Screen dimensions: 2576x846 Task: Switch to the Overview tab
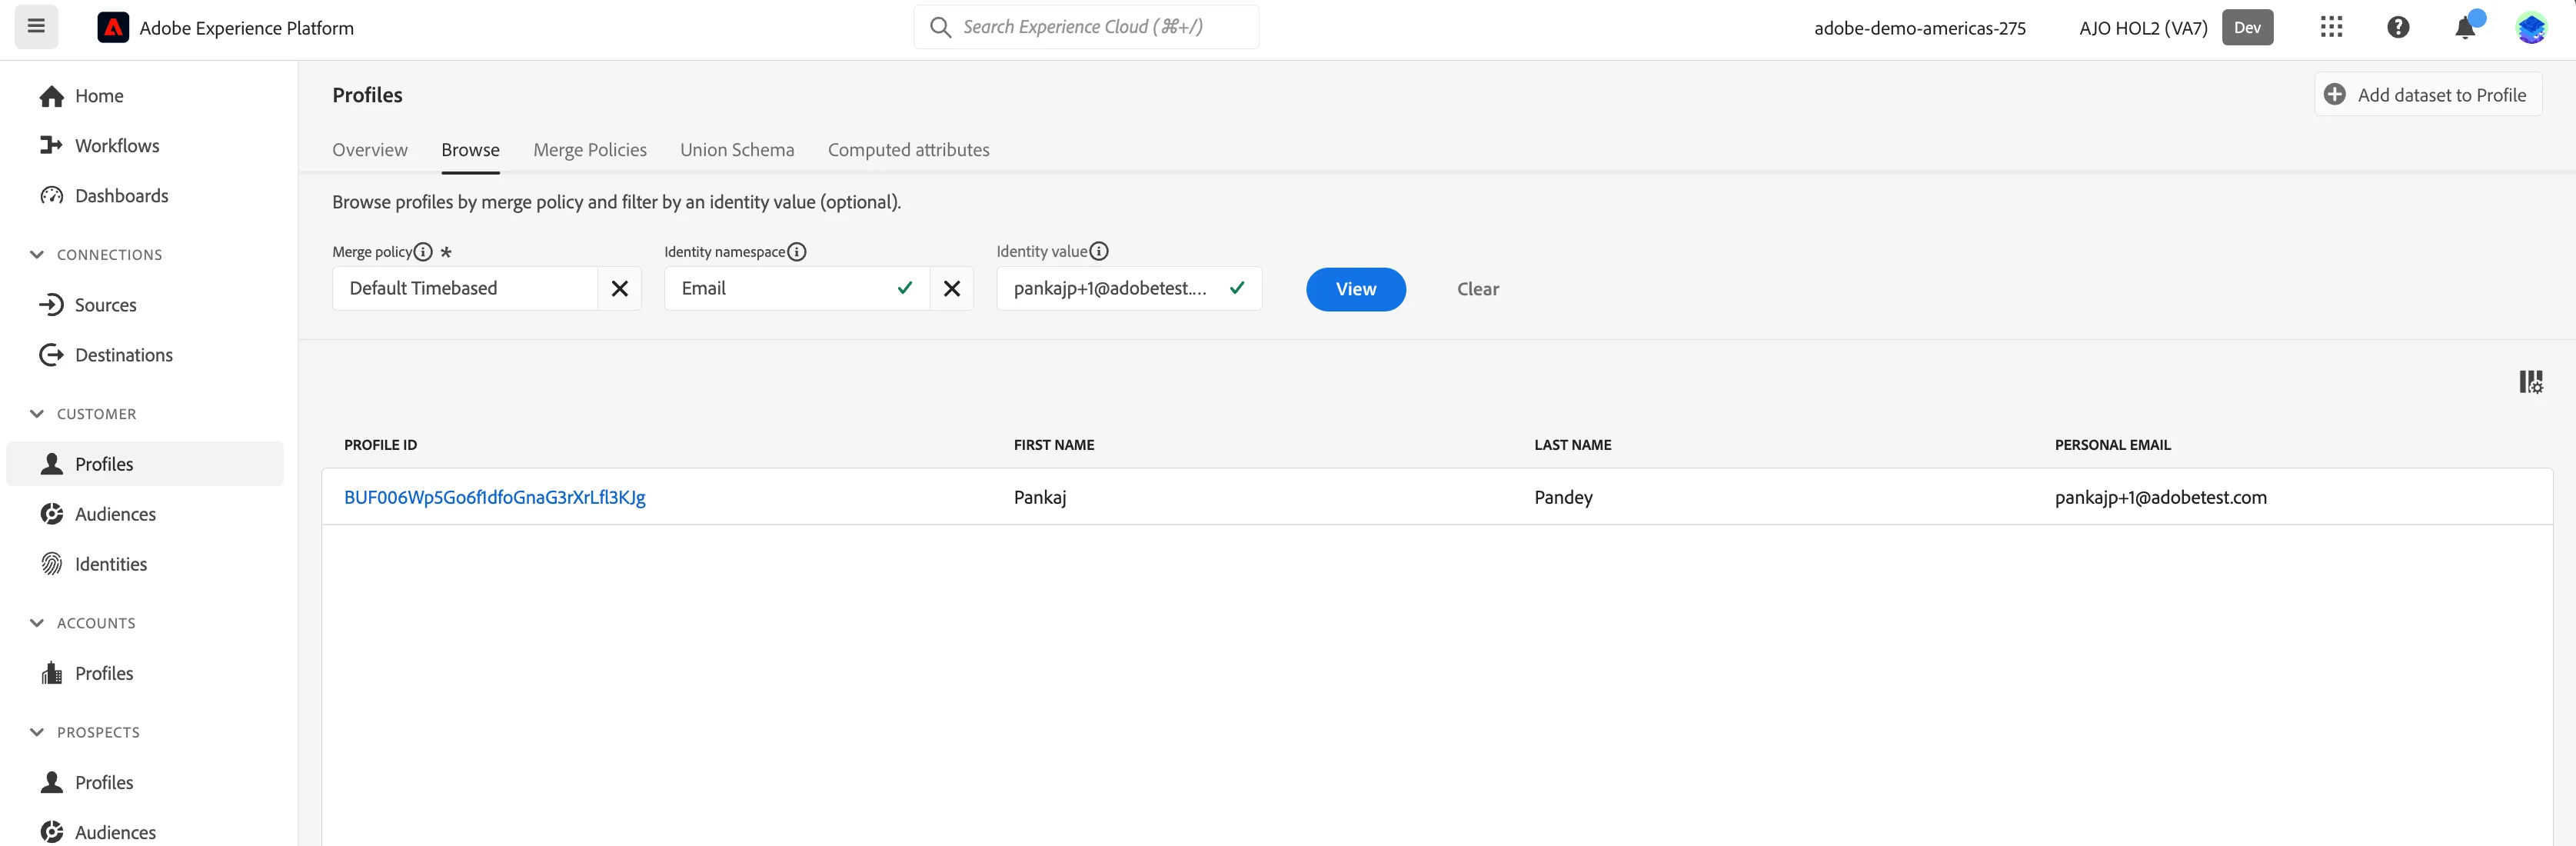pyautogui.click(x=370, y=150)
